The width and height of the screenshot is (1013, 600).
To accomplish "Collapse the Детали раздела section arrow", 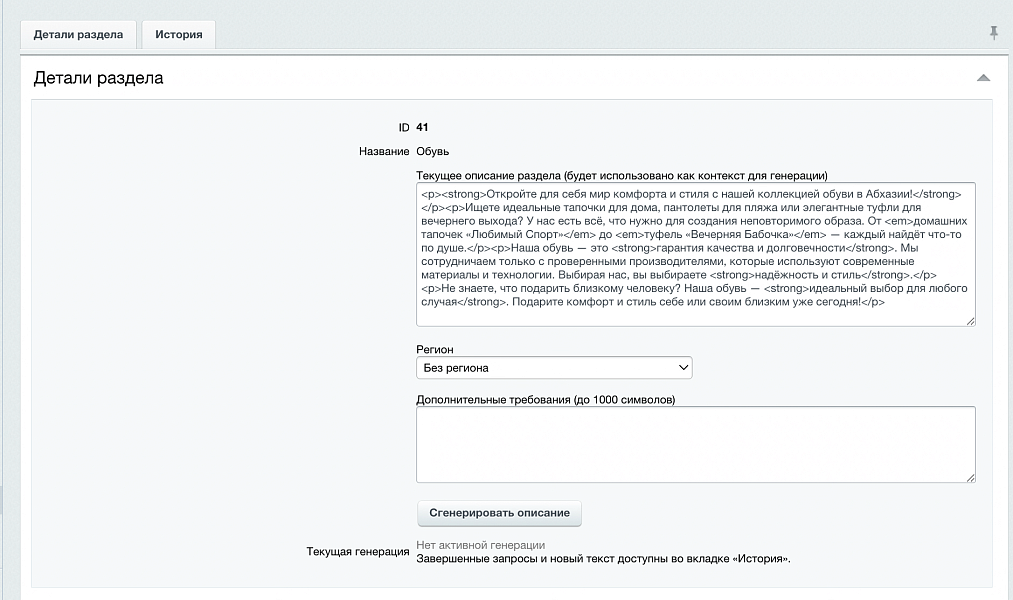I will tap(983, 78).
